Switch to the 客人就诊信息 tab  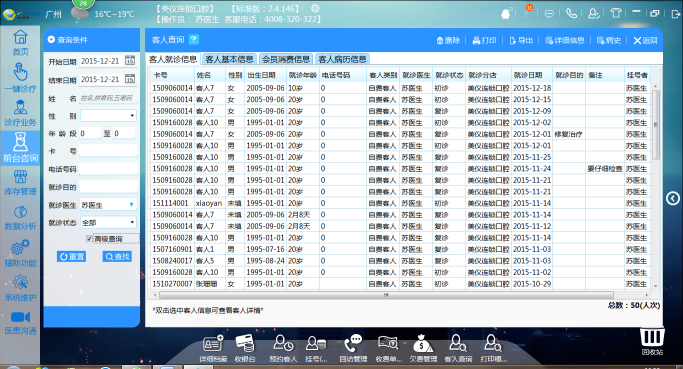(172, 59)
